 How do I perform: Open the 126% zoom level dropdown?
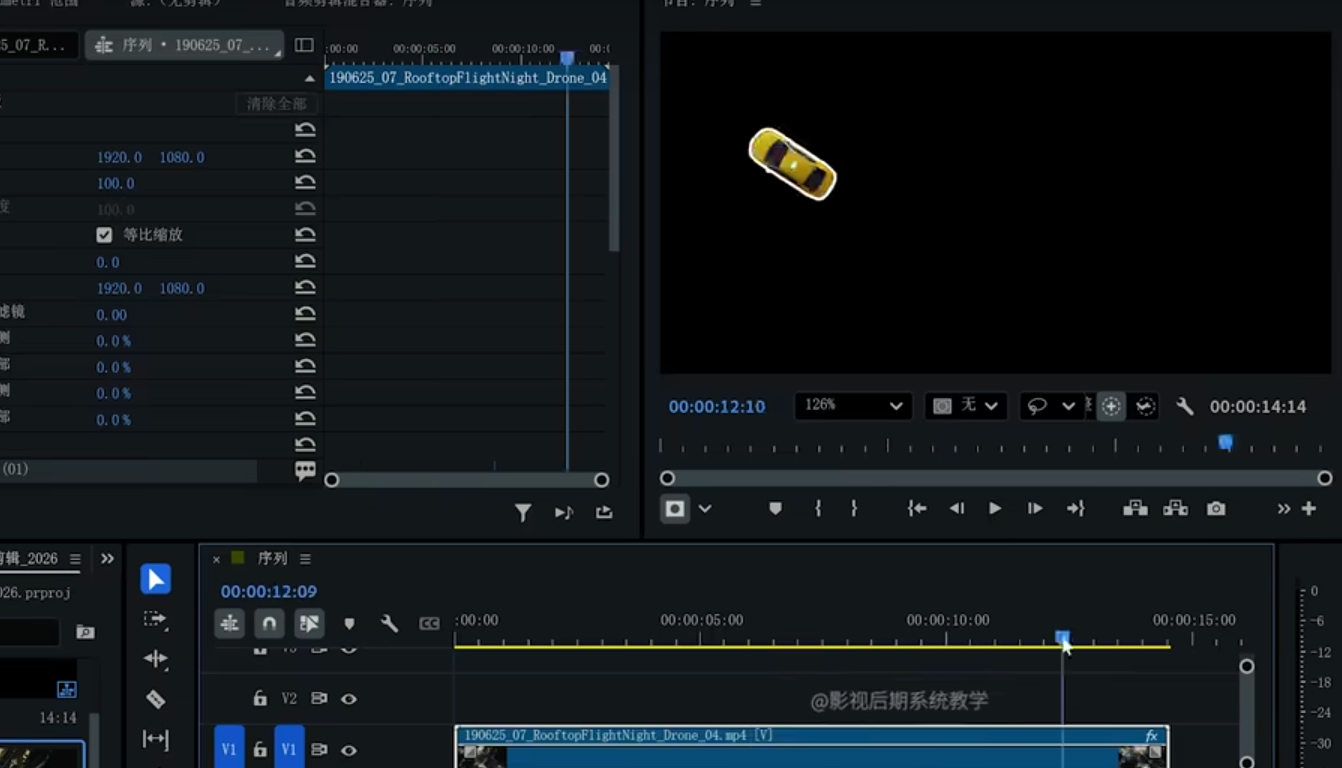coord(853,406)
